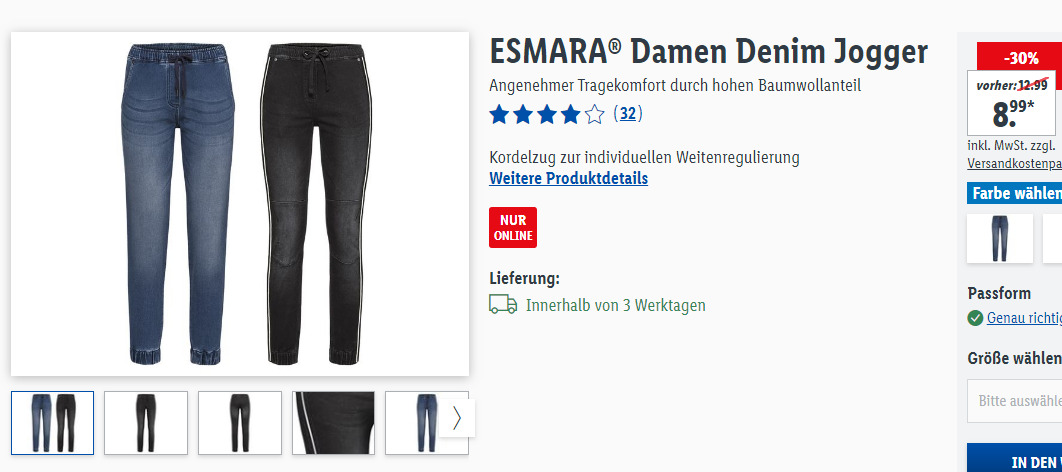Click the main product image of jeans
Screen dimensions: 1062x472
[x=240, y=204]
